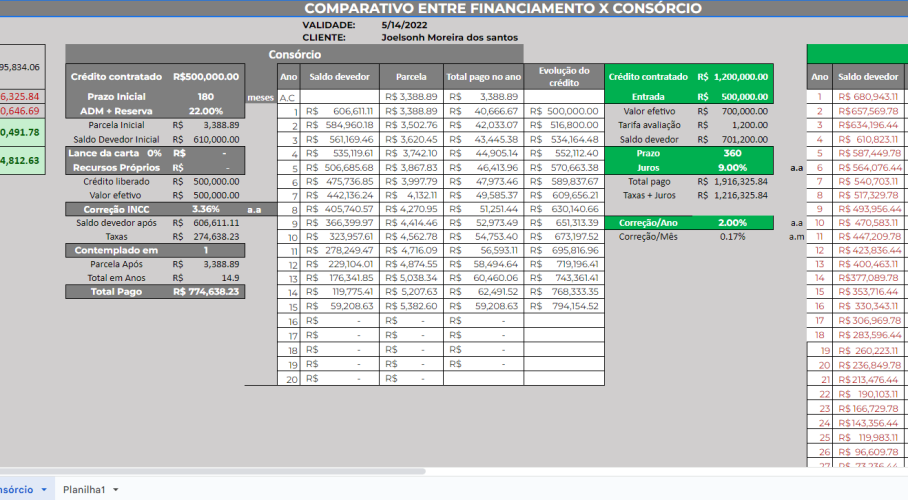This screenshot has width=908, height=500.
Task: Open the Planilha1 sheet tab
Action: coord(84,489)
